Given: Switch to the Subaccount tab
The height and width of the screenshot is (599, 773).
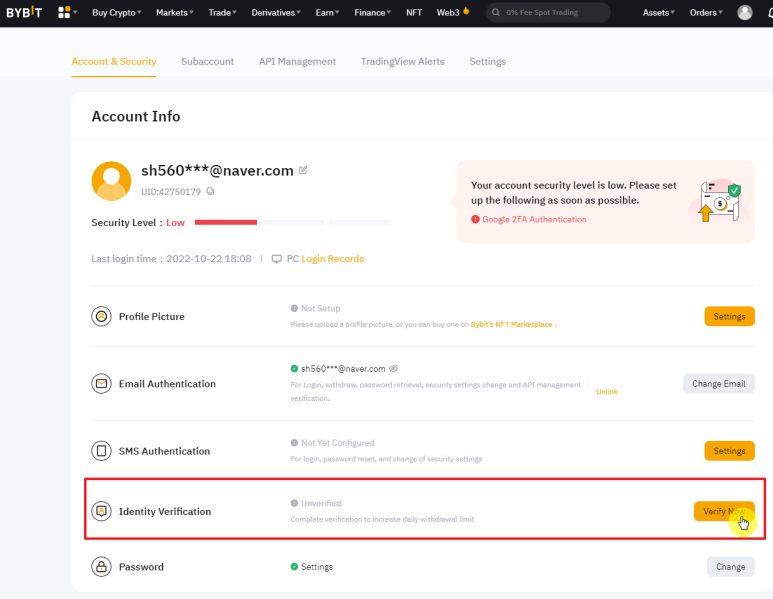Looking at the screenshot, I should point(208,62).
